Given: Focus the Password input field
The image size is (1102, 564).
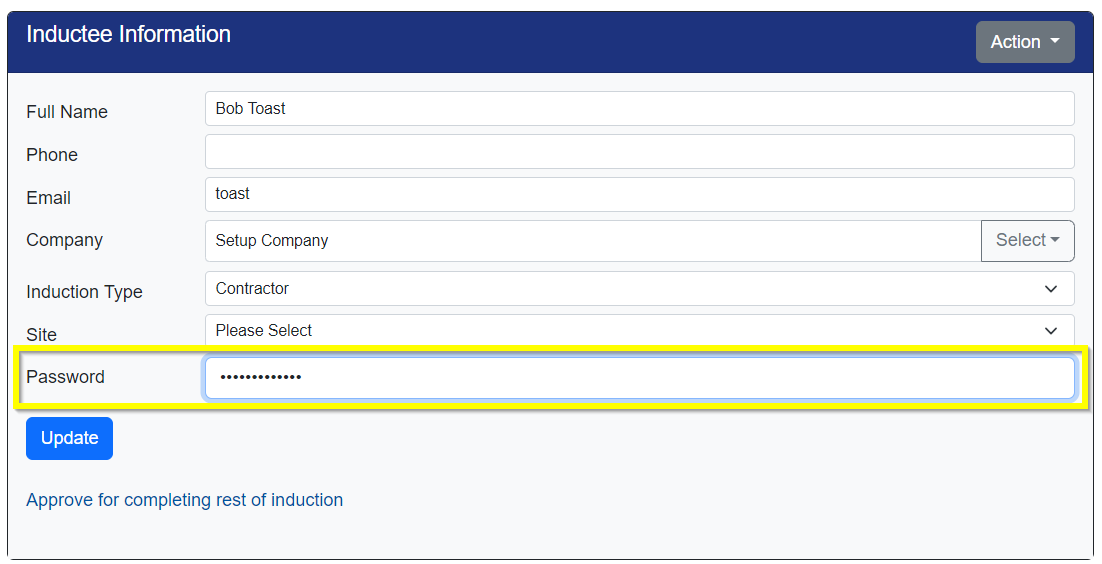Looking at the screenshot, I should coord(640,378).
